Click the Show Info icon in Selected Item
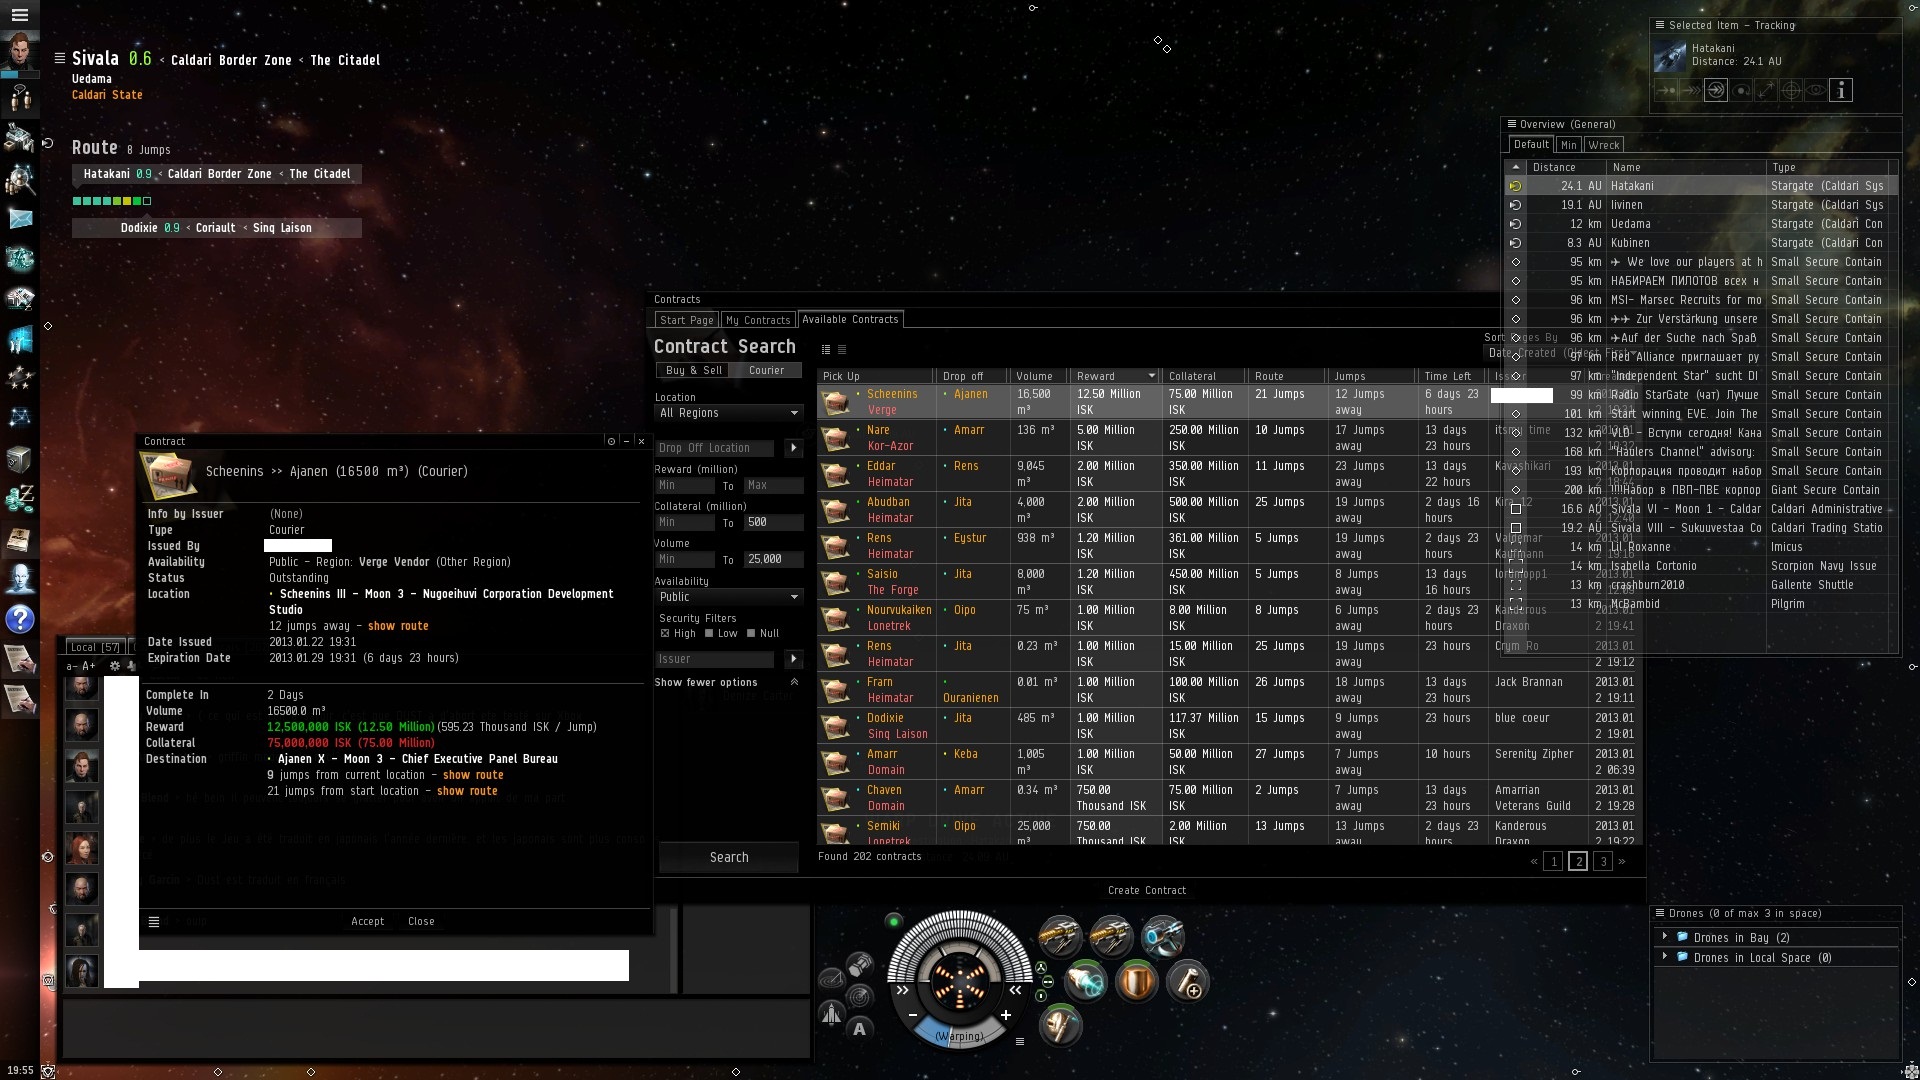The height and width of the screenshot is (1080, 1920). click(x=1841, y=91)
